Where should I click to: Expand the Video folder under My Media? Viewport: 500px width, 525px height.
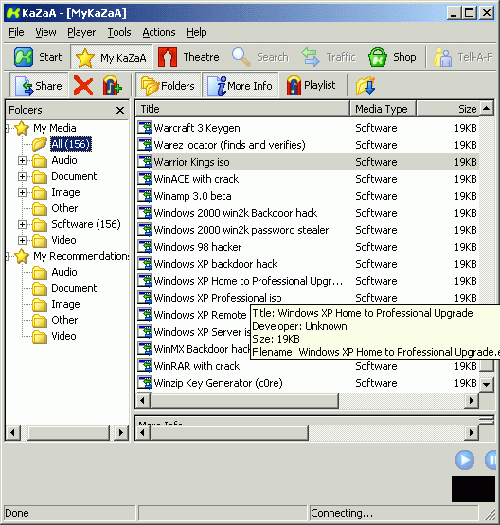point(22,240)
